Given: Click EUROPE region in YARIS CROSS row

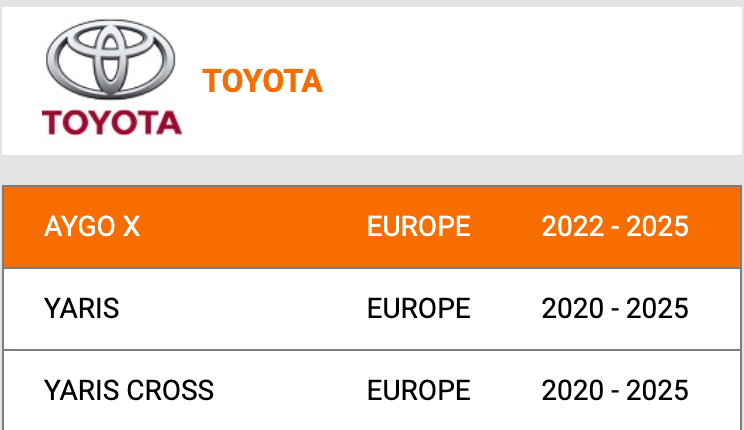Looking at the screenshot, I should [x=418, y=390].
